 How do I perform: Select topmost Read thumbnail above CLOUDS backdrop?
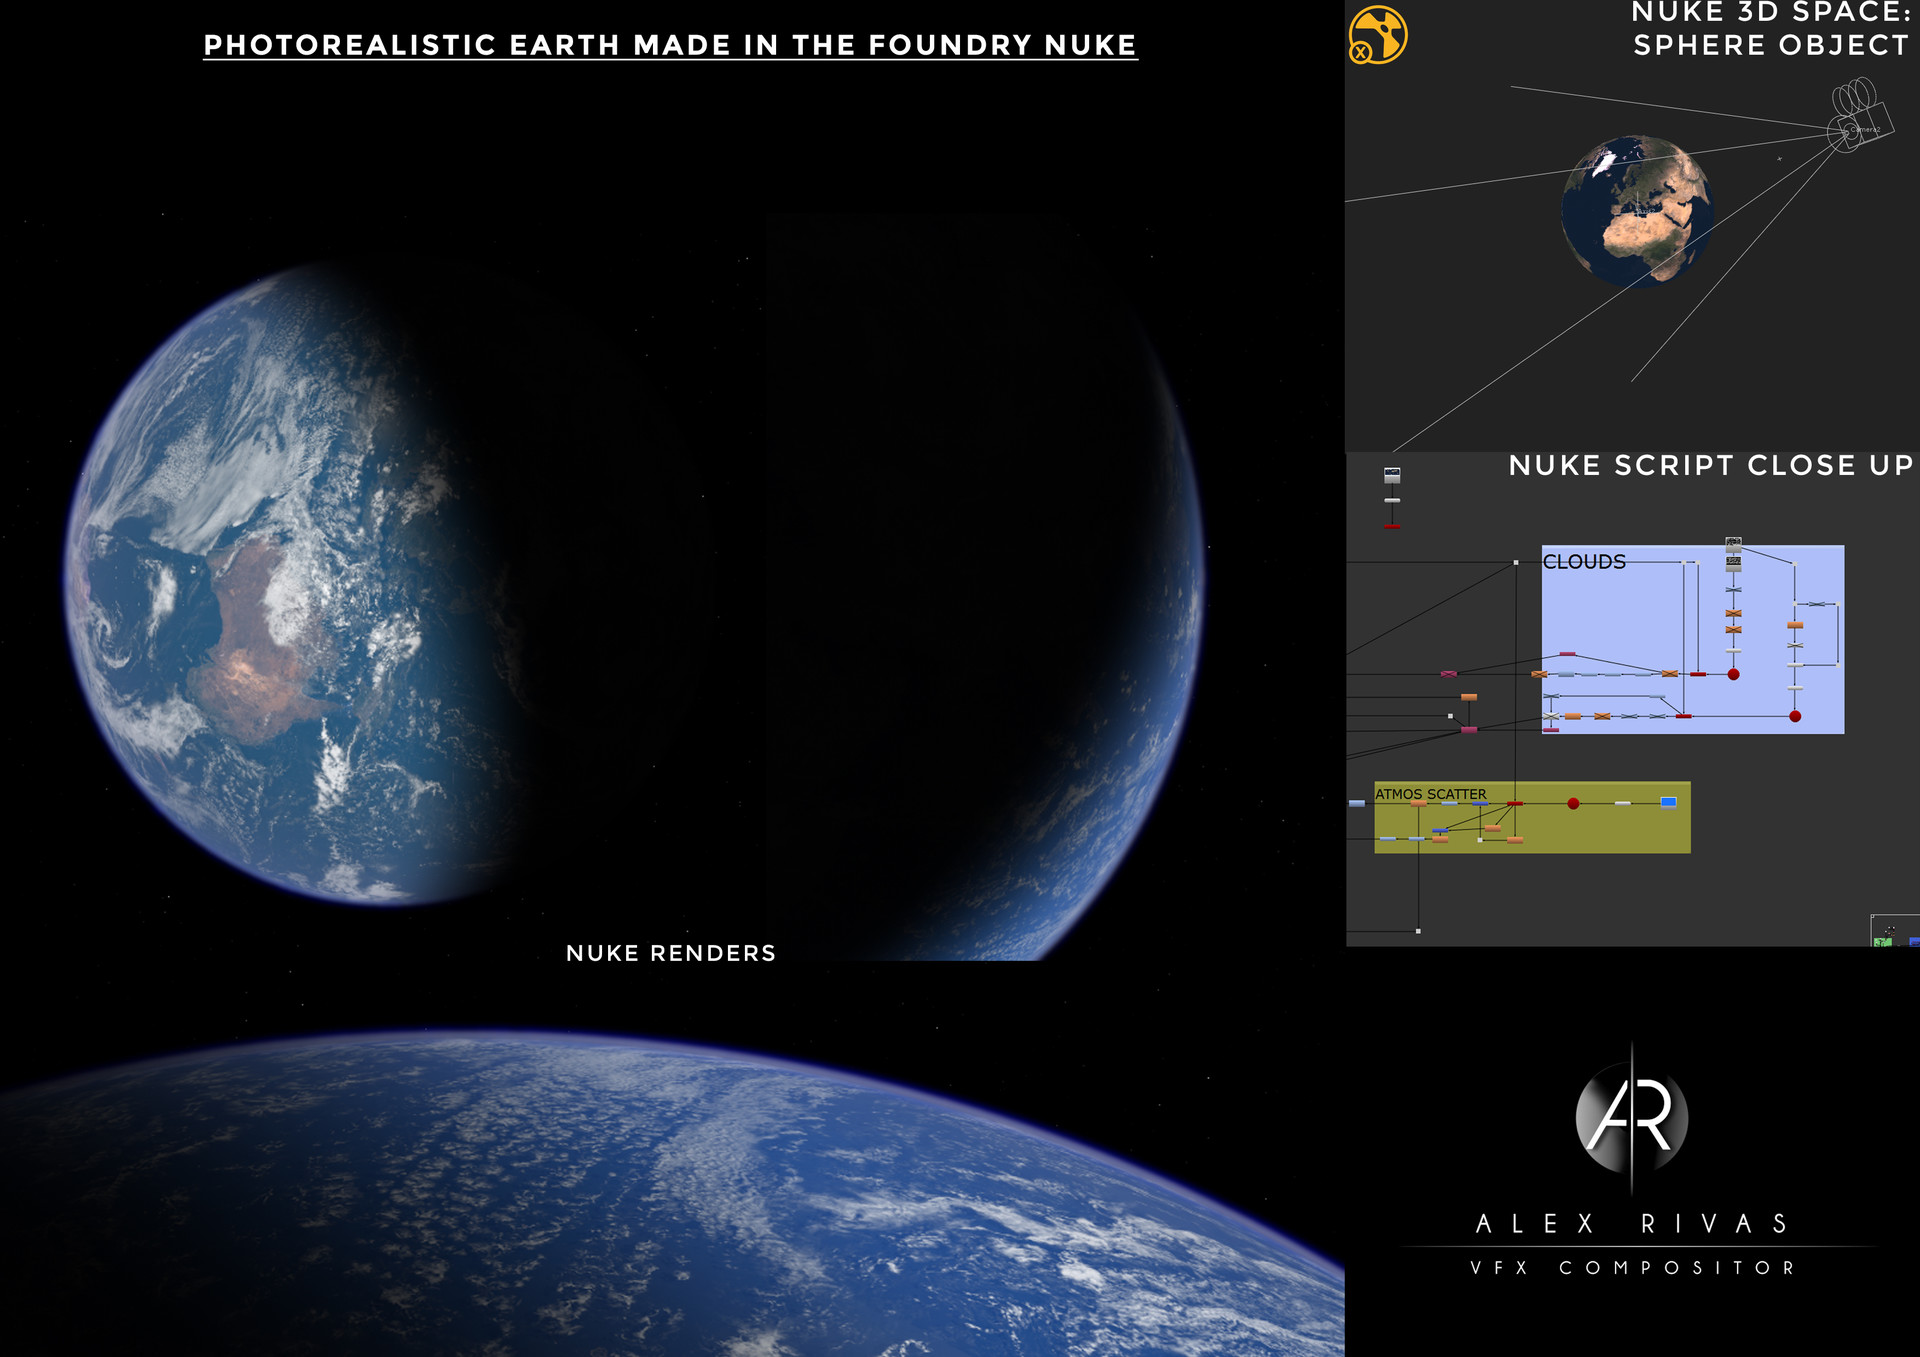1734,545
